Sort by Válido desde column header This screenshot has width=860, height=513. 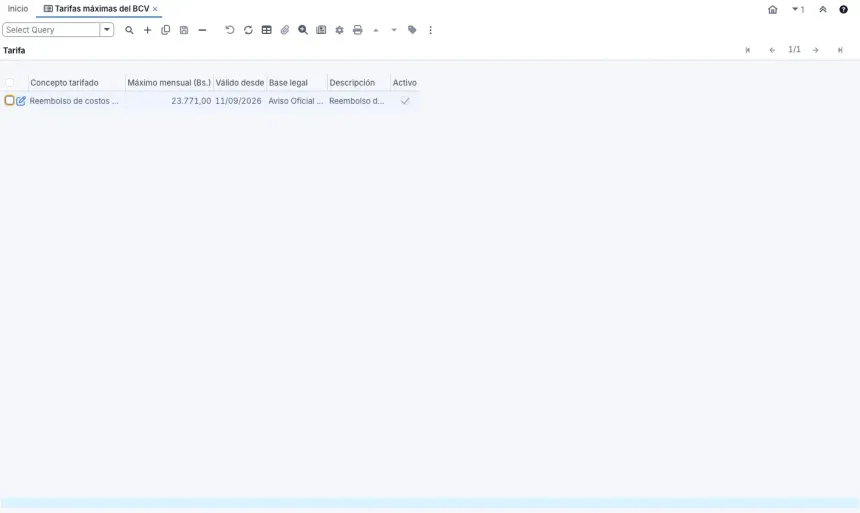click(x=240, y=83)
